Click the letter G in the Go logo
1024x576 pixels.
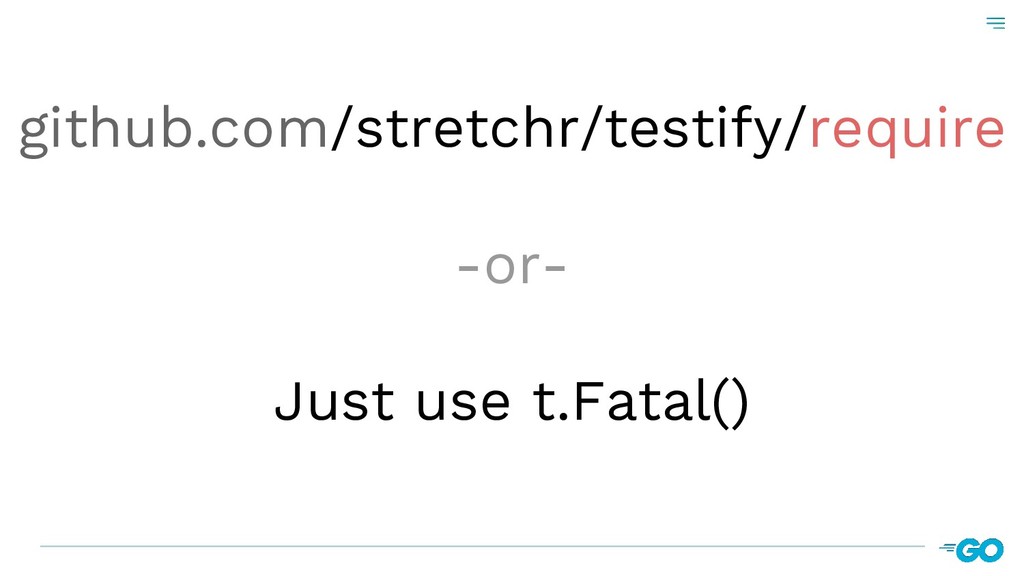point(967,550)
